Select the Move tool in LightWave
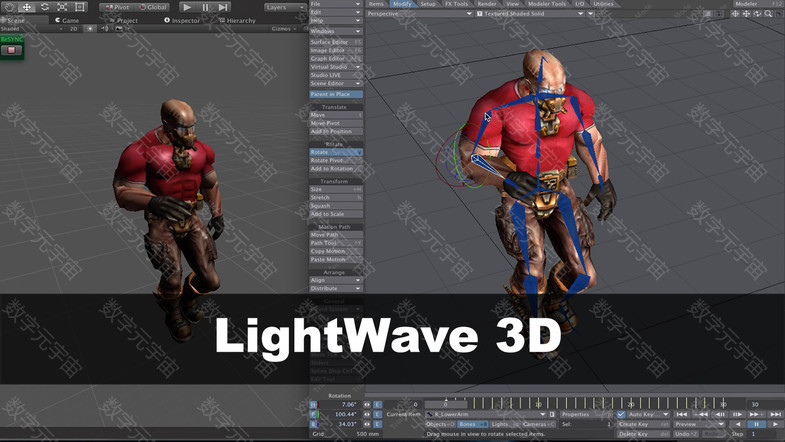The image size is (785, 442). pyautogui.click(x=335, y=115)
